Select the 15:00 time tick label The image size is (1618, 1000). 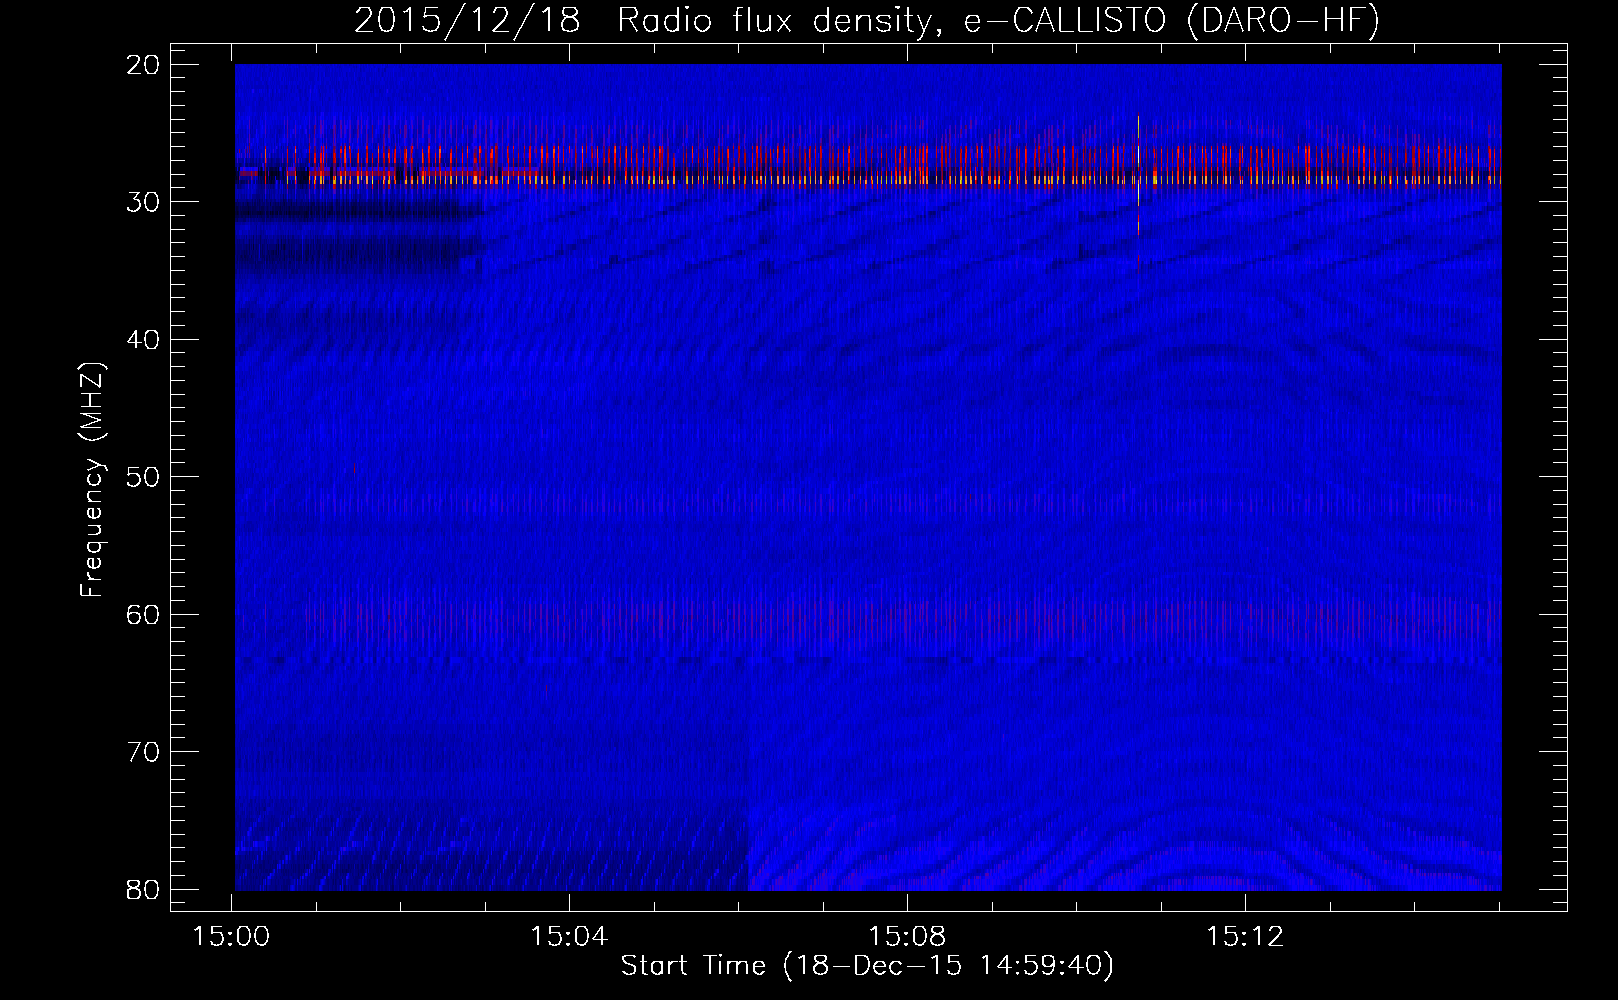pyautogui.click(x=232, y=937)
